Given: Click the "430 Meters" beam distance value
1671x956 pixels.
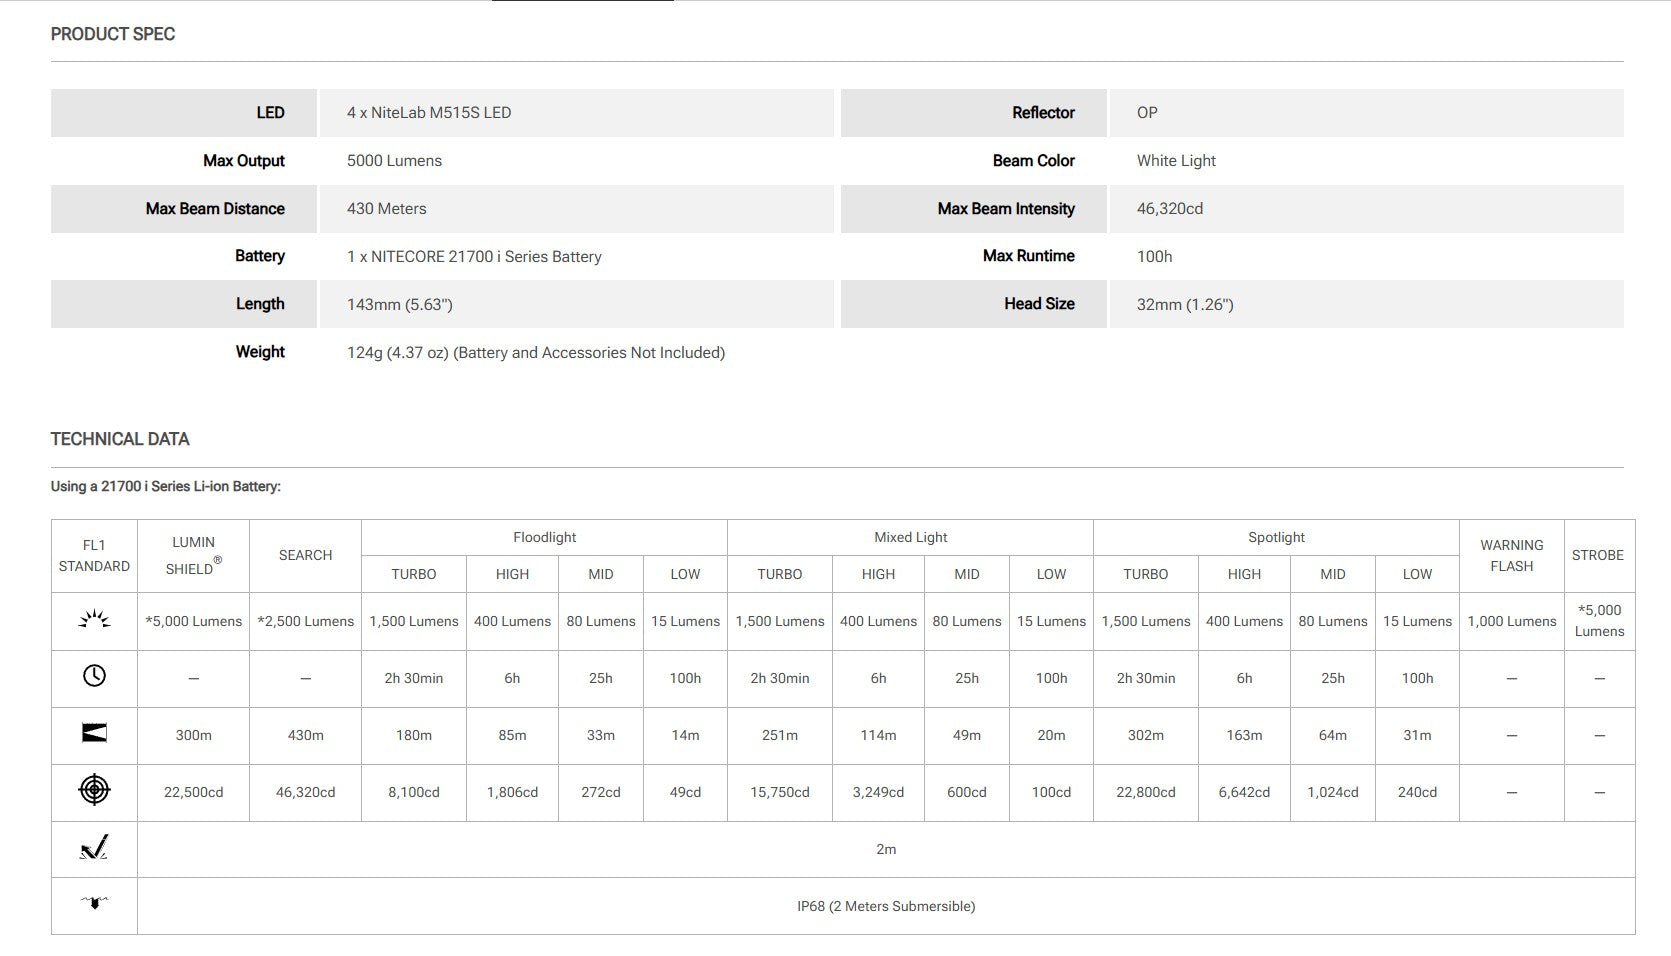Looking at the screenshot, I should [386, 209].
